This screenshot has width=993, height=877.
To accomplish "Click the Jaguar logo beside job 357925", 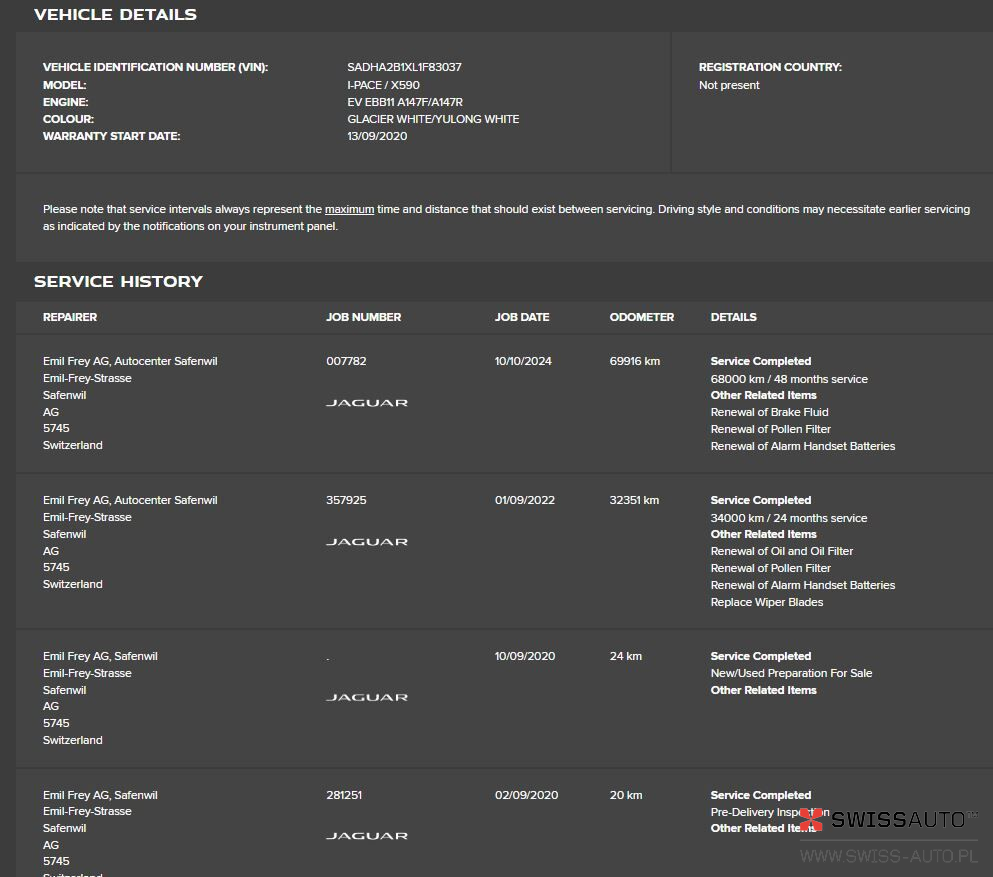I will [366, 542].
